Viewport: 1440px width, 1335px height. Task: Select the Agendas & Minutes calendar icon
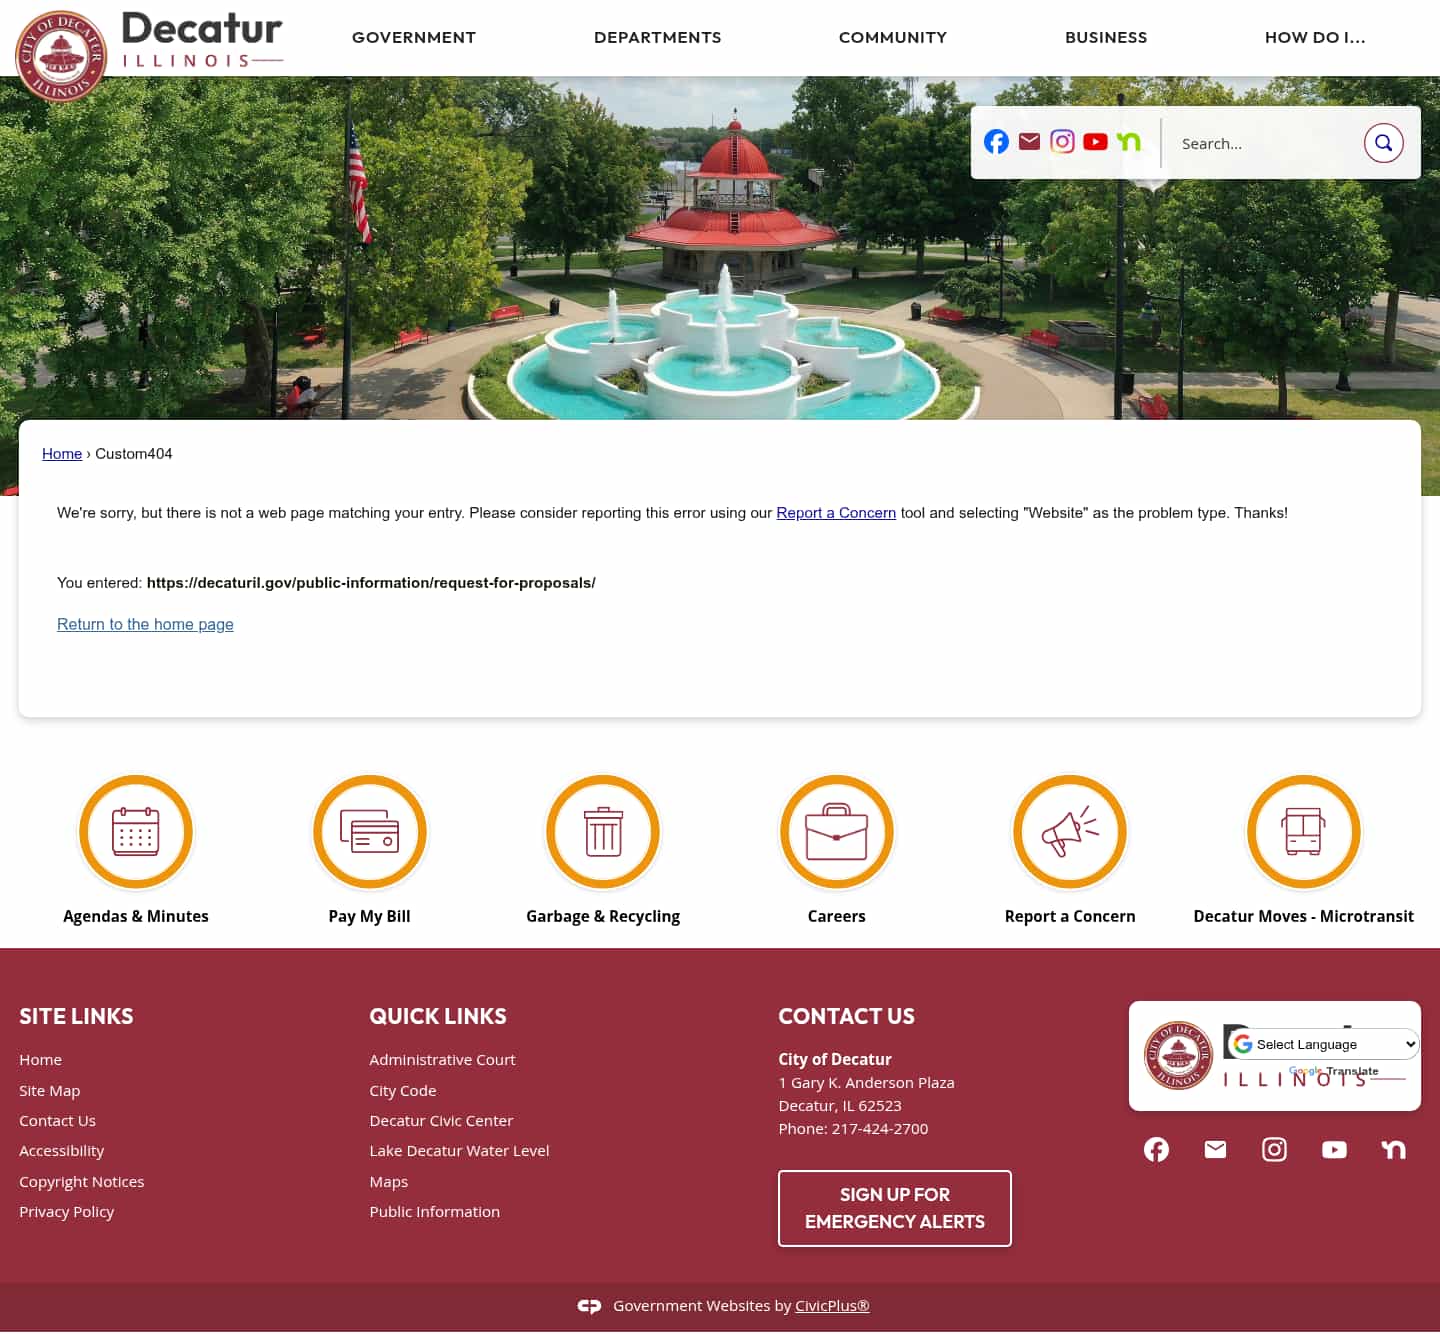pyautogui.click(x=136, y=832)
